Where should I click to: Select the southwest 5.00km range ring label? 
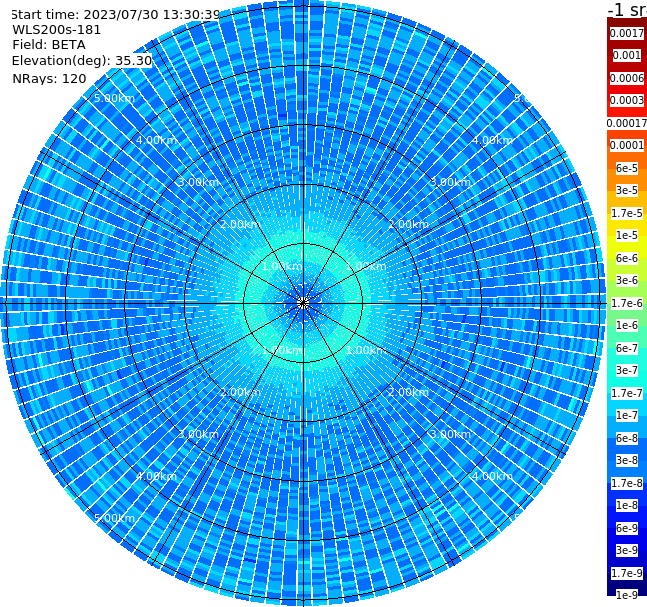coord(114,518)
